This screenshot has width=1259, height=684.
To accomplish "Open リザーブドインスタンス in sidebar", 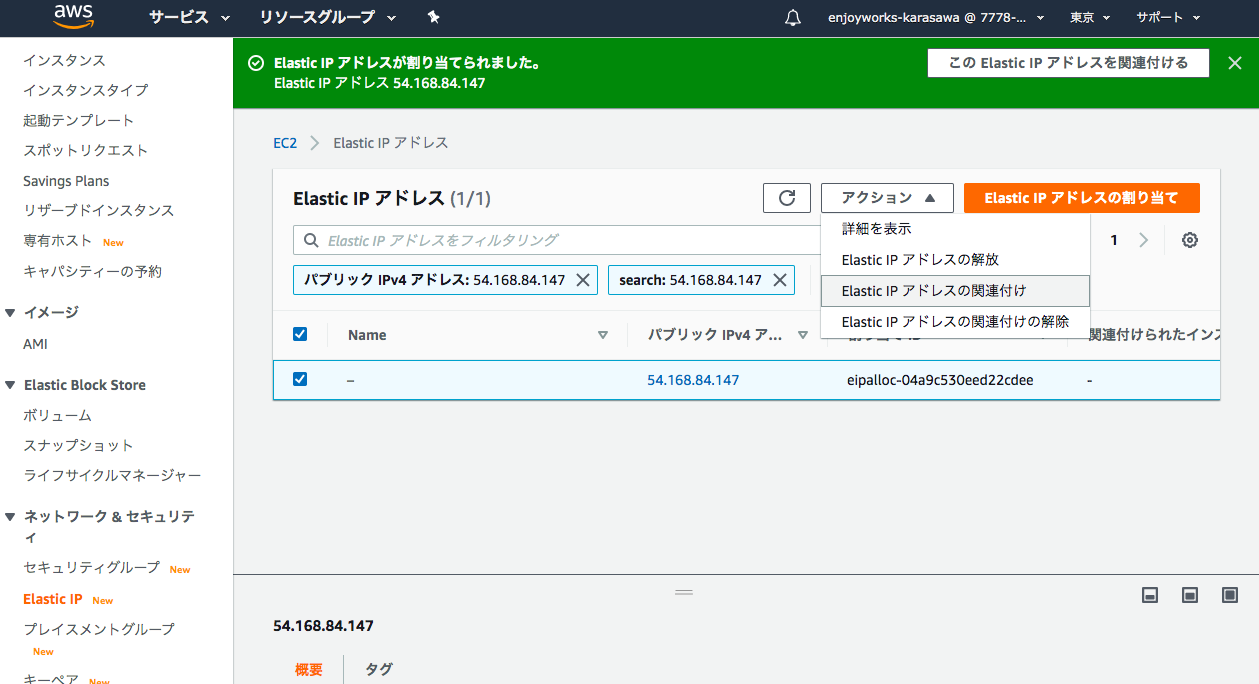I will tap(99, 210).
